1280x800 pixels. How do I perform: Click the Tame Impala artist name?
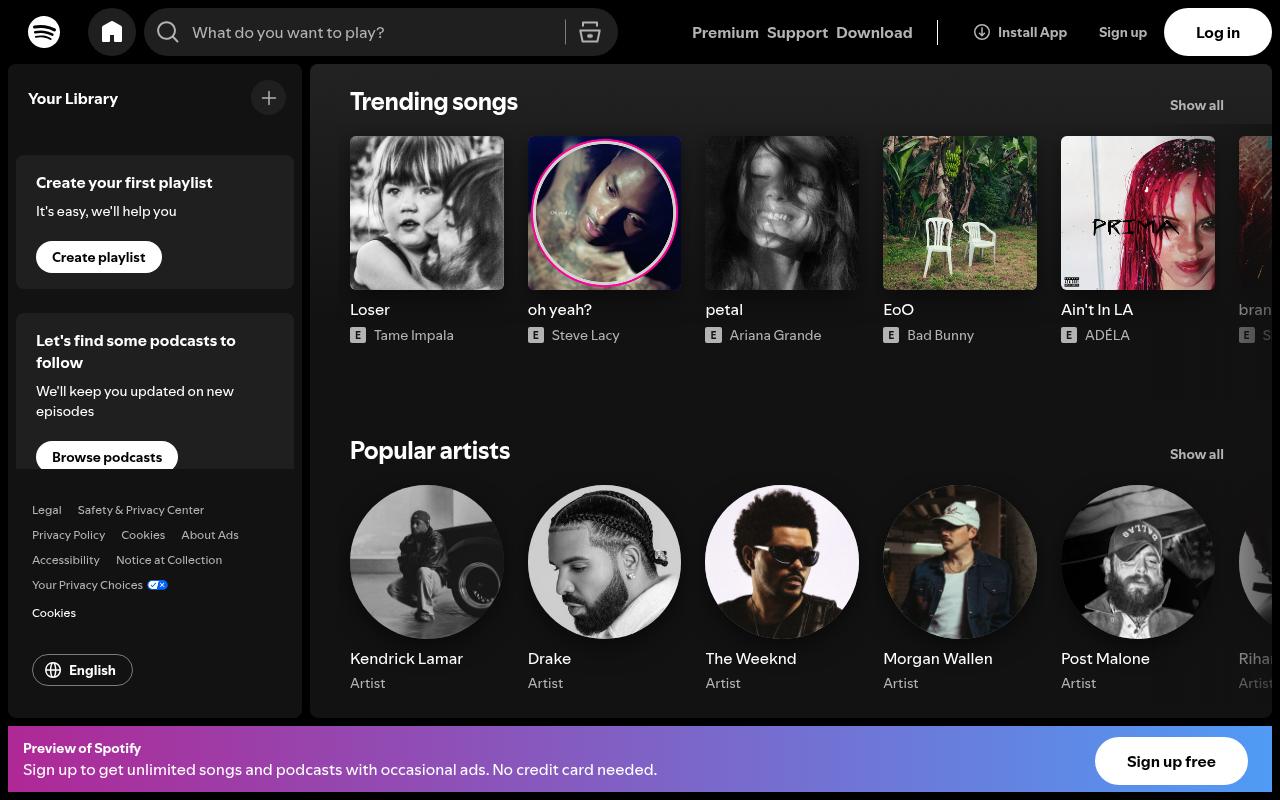click(414, 335)
